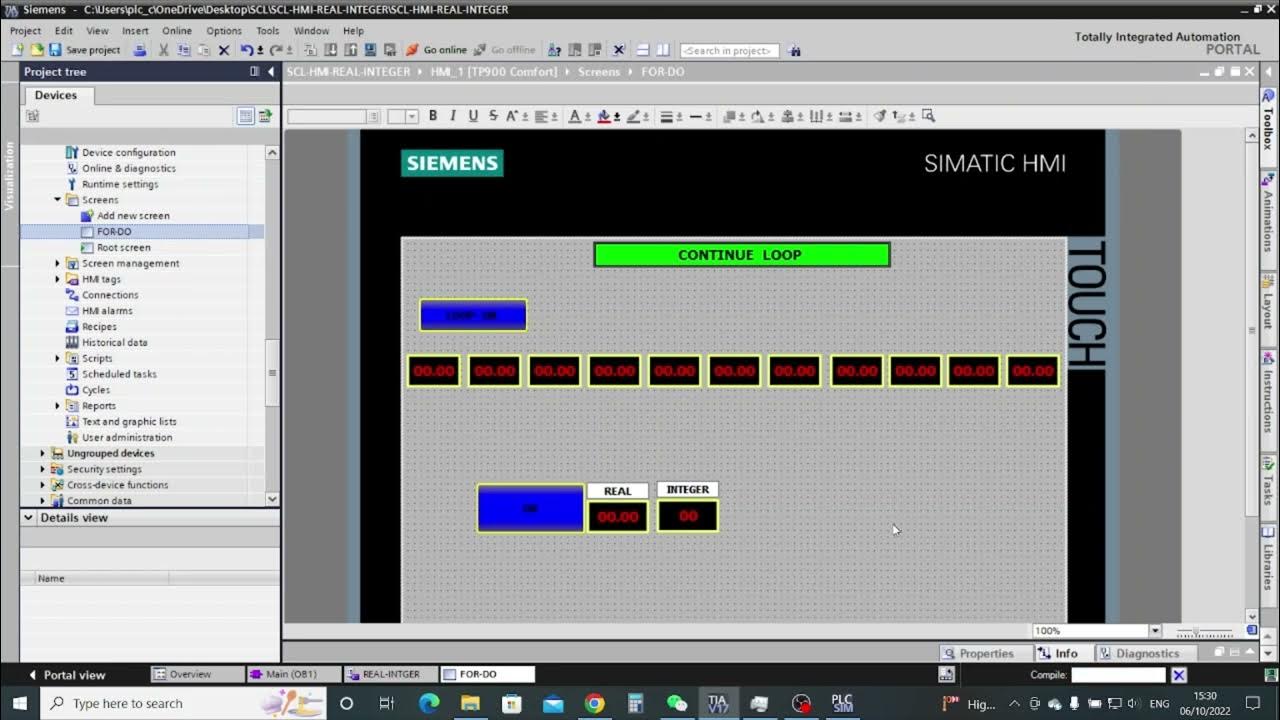
Task: Click the REAL value I/O field
Action: tap(618, 516)
